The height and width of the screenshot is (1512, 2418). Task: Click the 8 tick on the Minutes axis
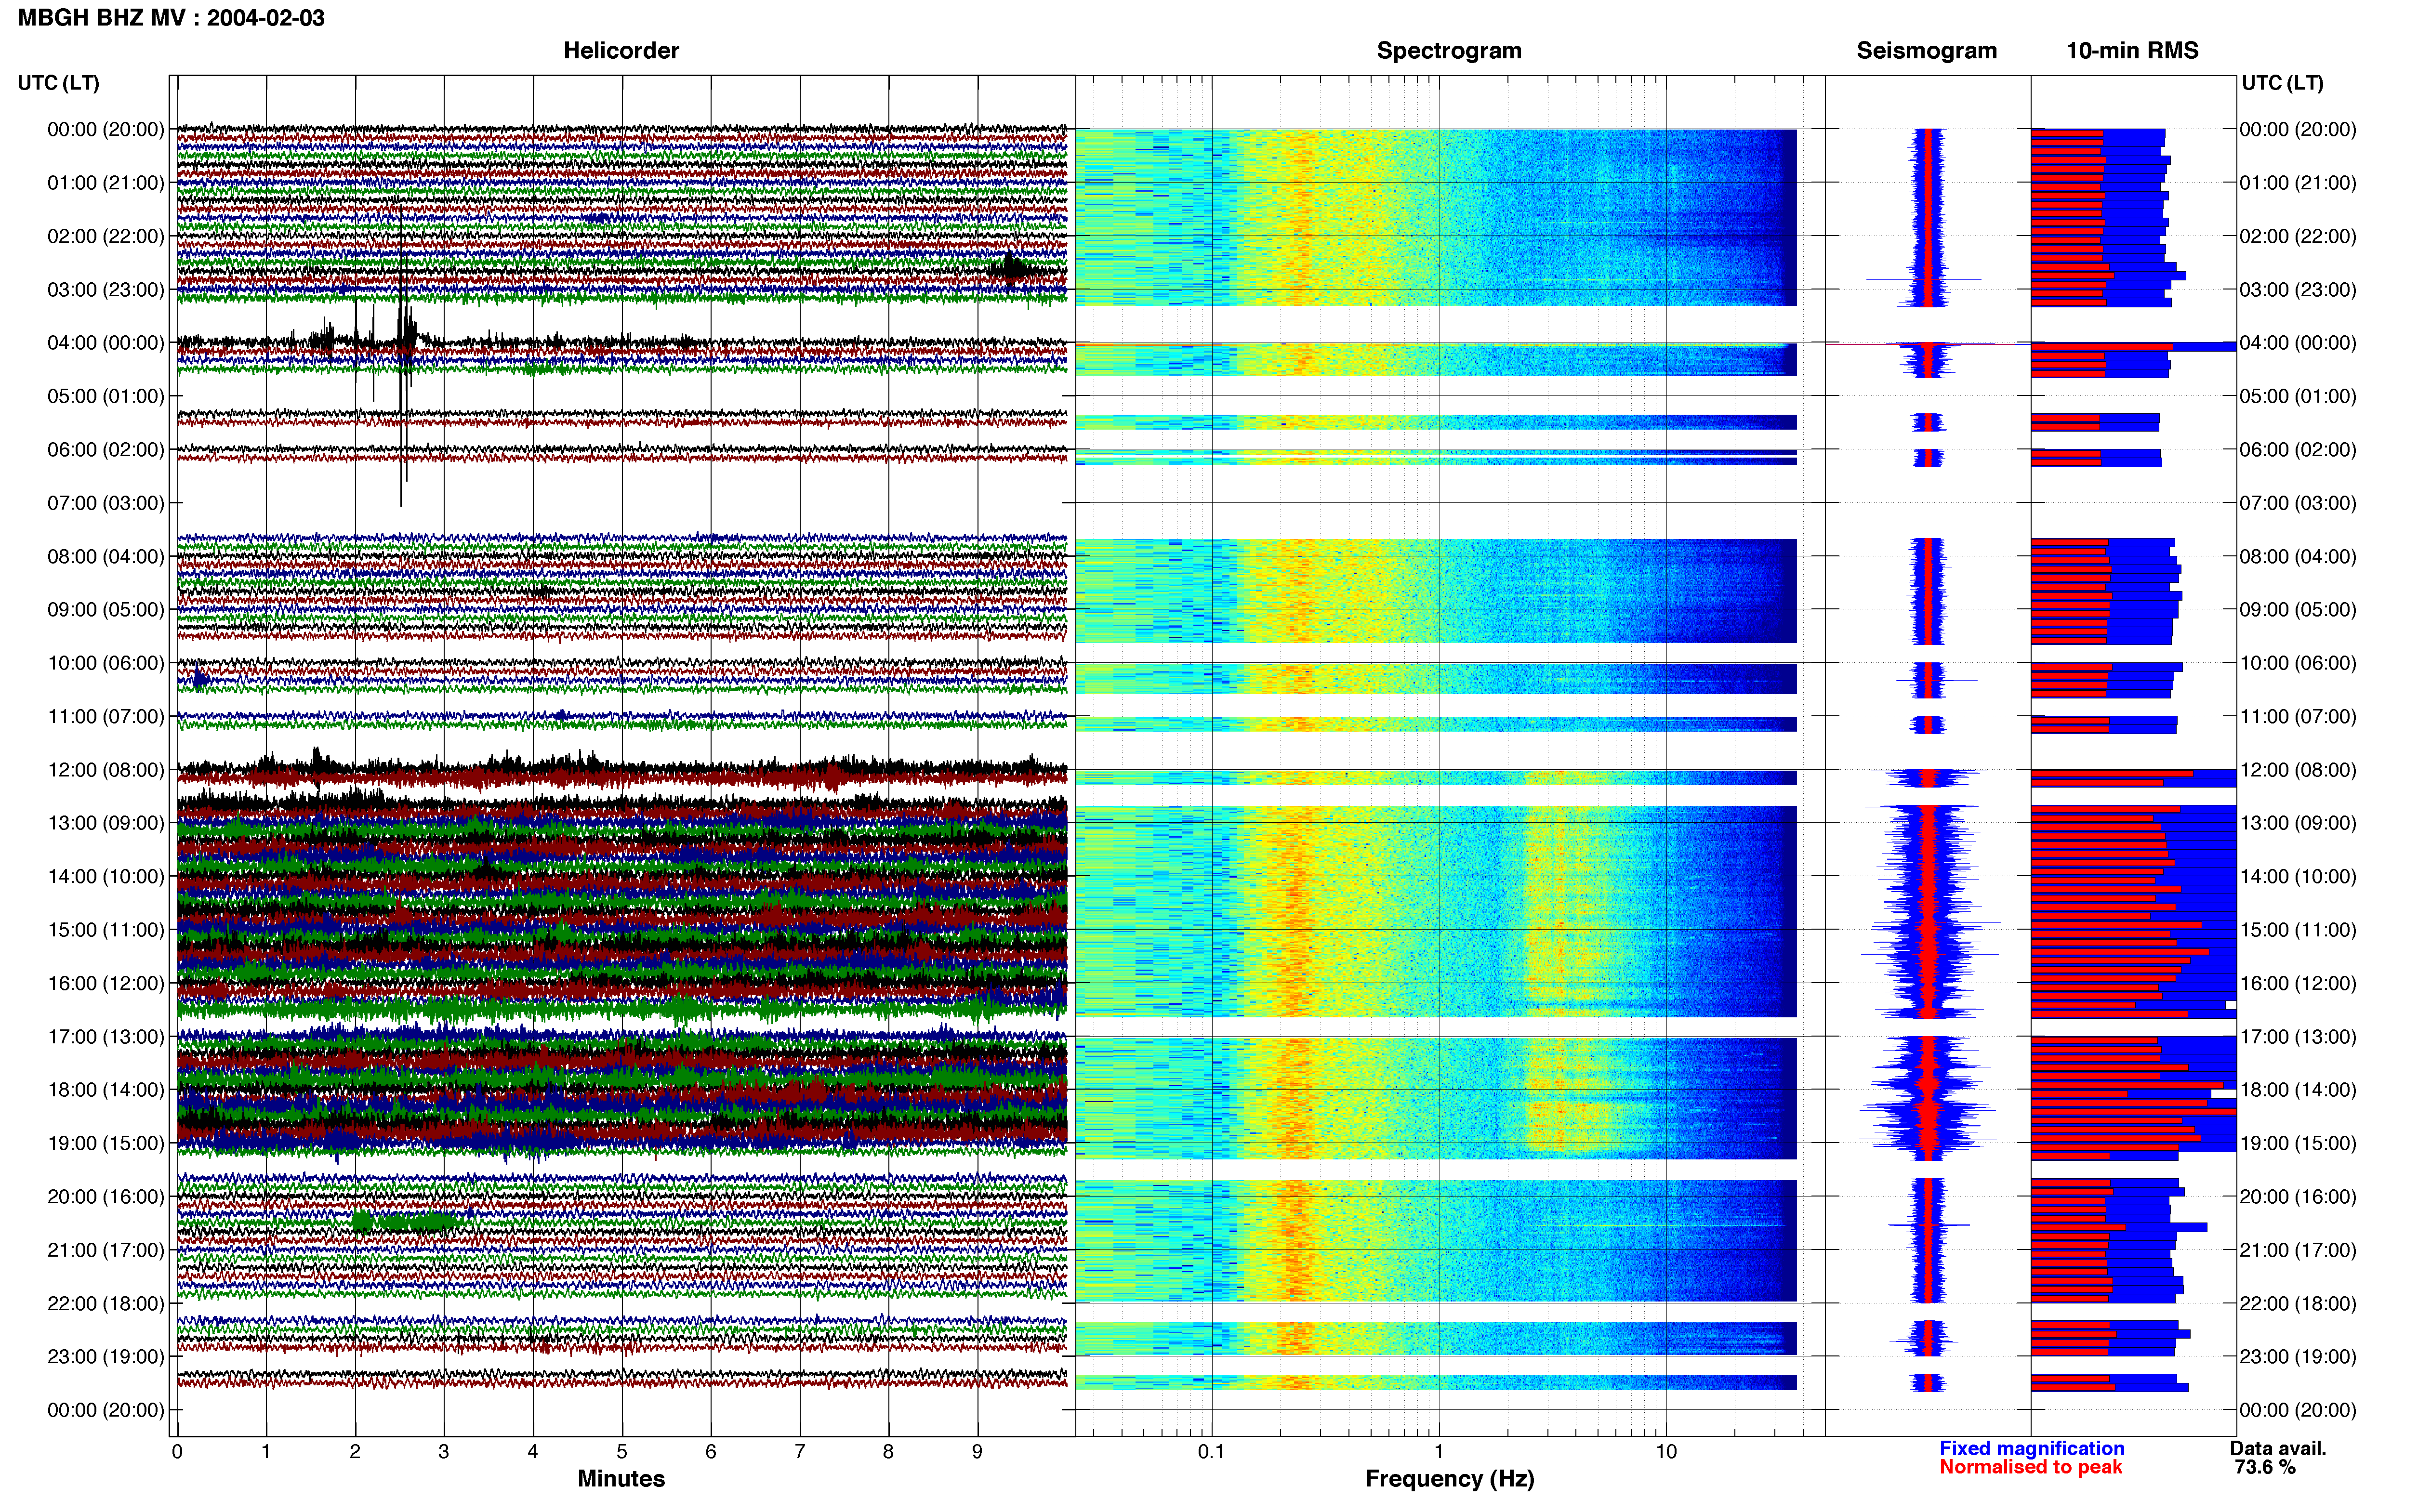888,1451
